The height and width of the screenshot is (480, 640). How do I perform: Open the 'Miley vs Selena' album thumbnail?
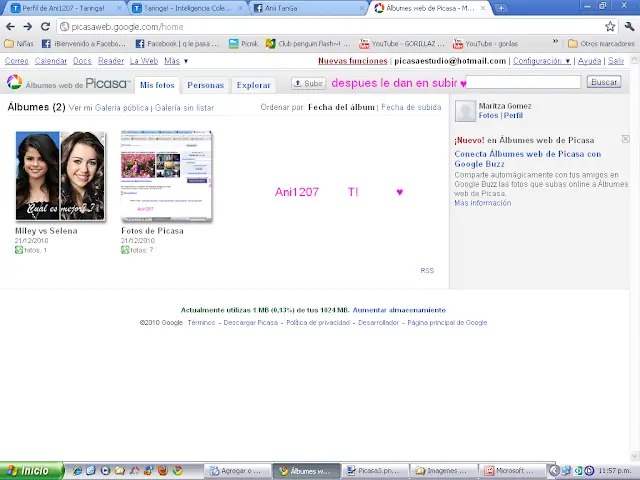click(59, 176)
